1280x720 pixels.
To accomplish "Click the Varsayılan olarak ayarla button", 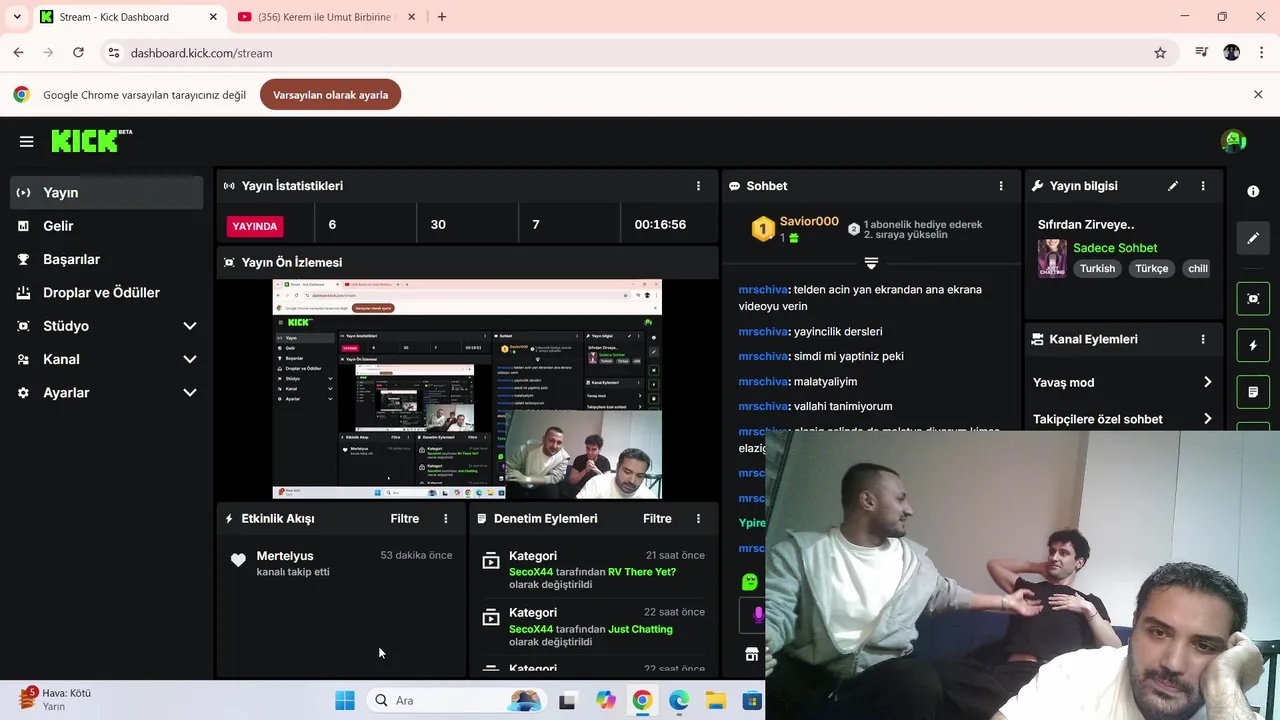I will (x=330, y=95).
